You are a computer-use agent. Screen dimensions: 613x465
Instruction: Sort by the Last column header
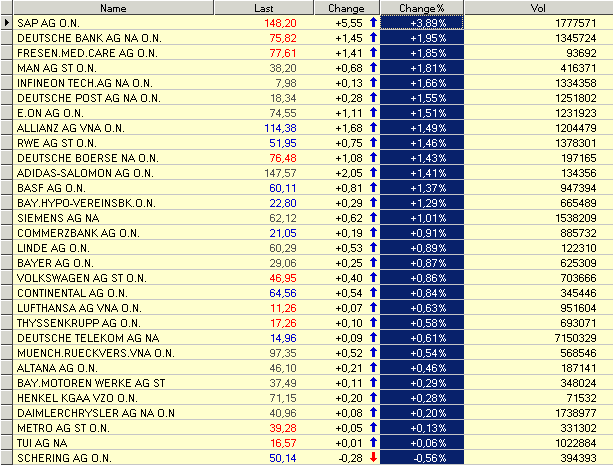click(x=264, y=8)
